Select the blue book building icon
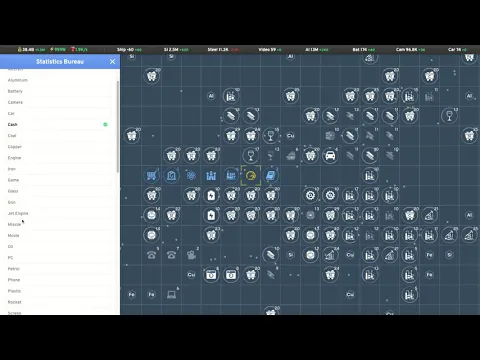This screenshot has height=360, width=480. tap(270, 175)
